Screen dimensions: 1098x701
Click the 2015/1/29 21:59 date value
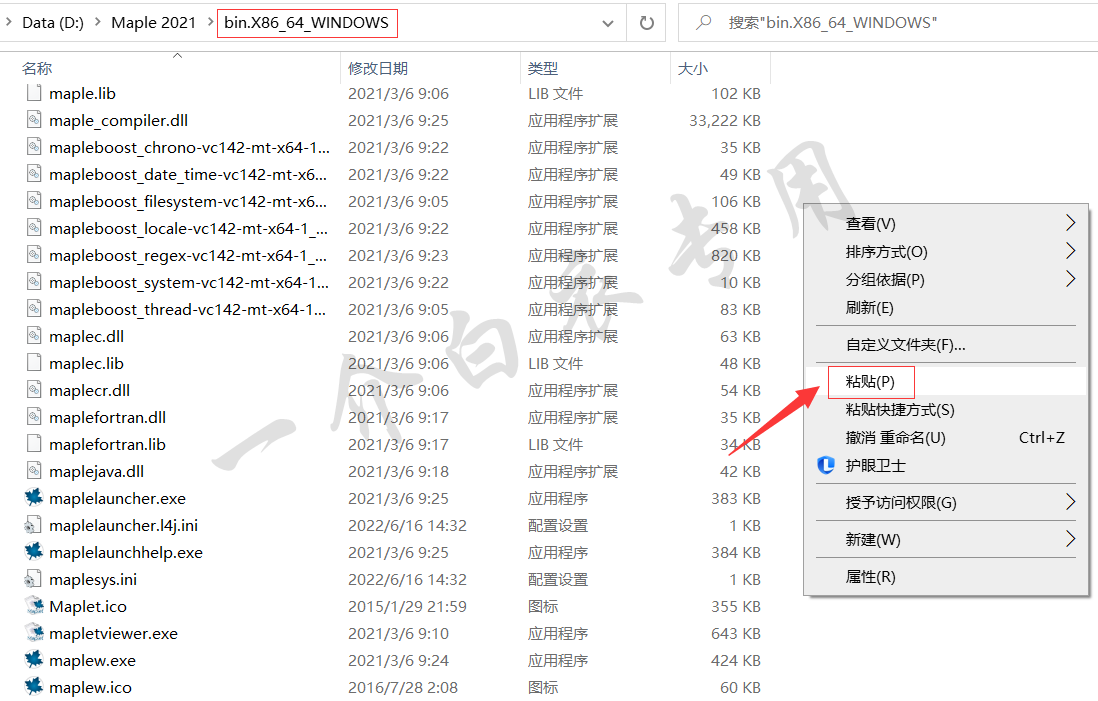click(408, 606)
